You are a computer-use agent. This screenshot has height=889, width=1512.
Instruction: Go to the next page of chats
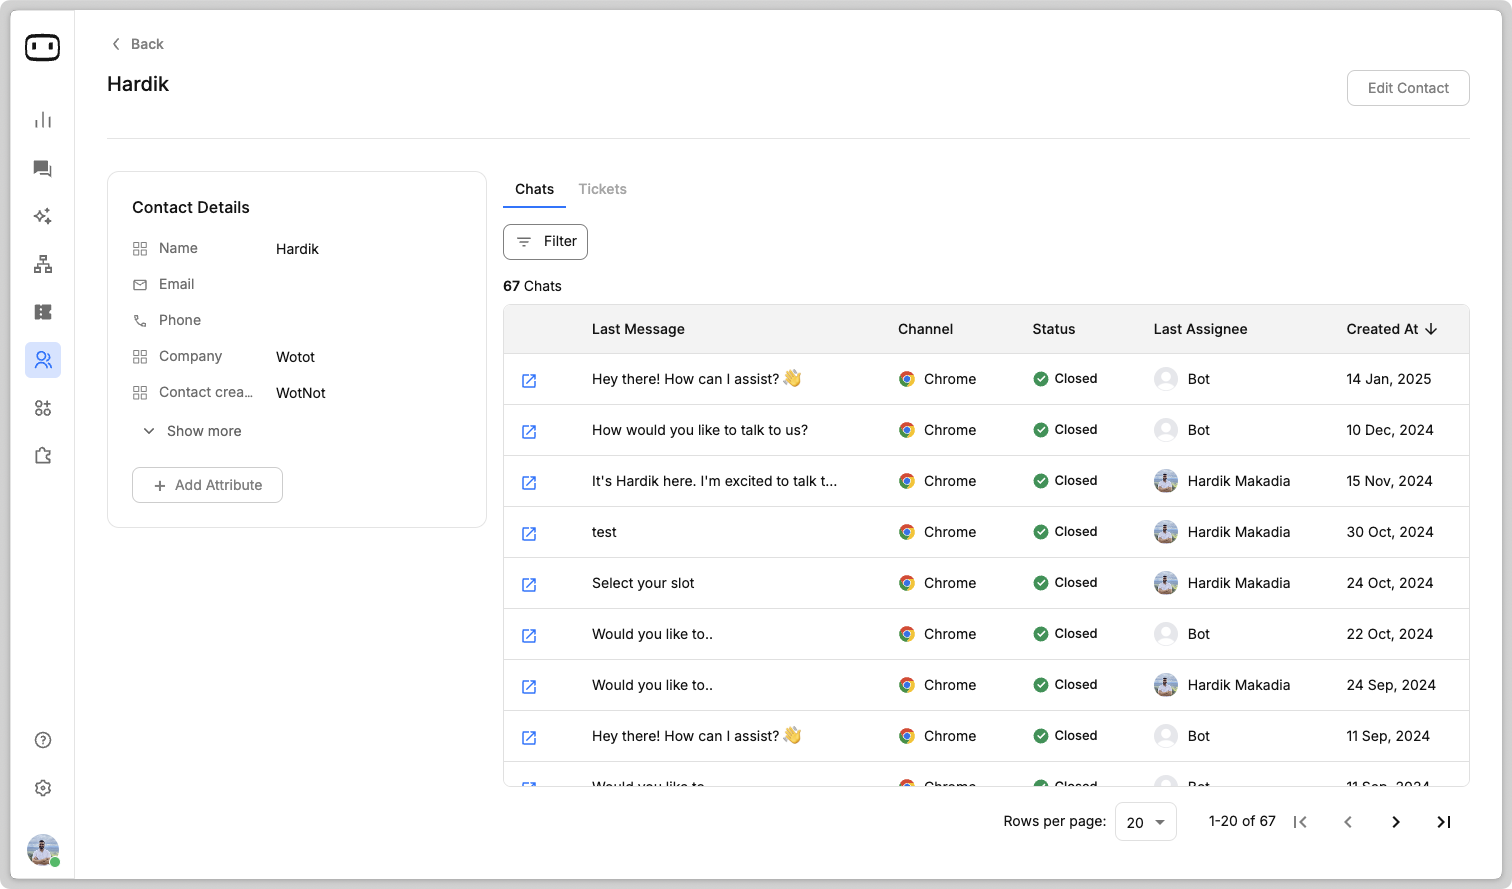tap(1395, 822)
